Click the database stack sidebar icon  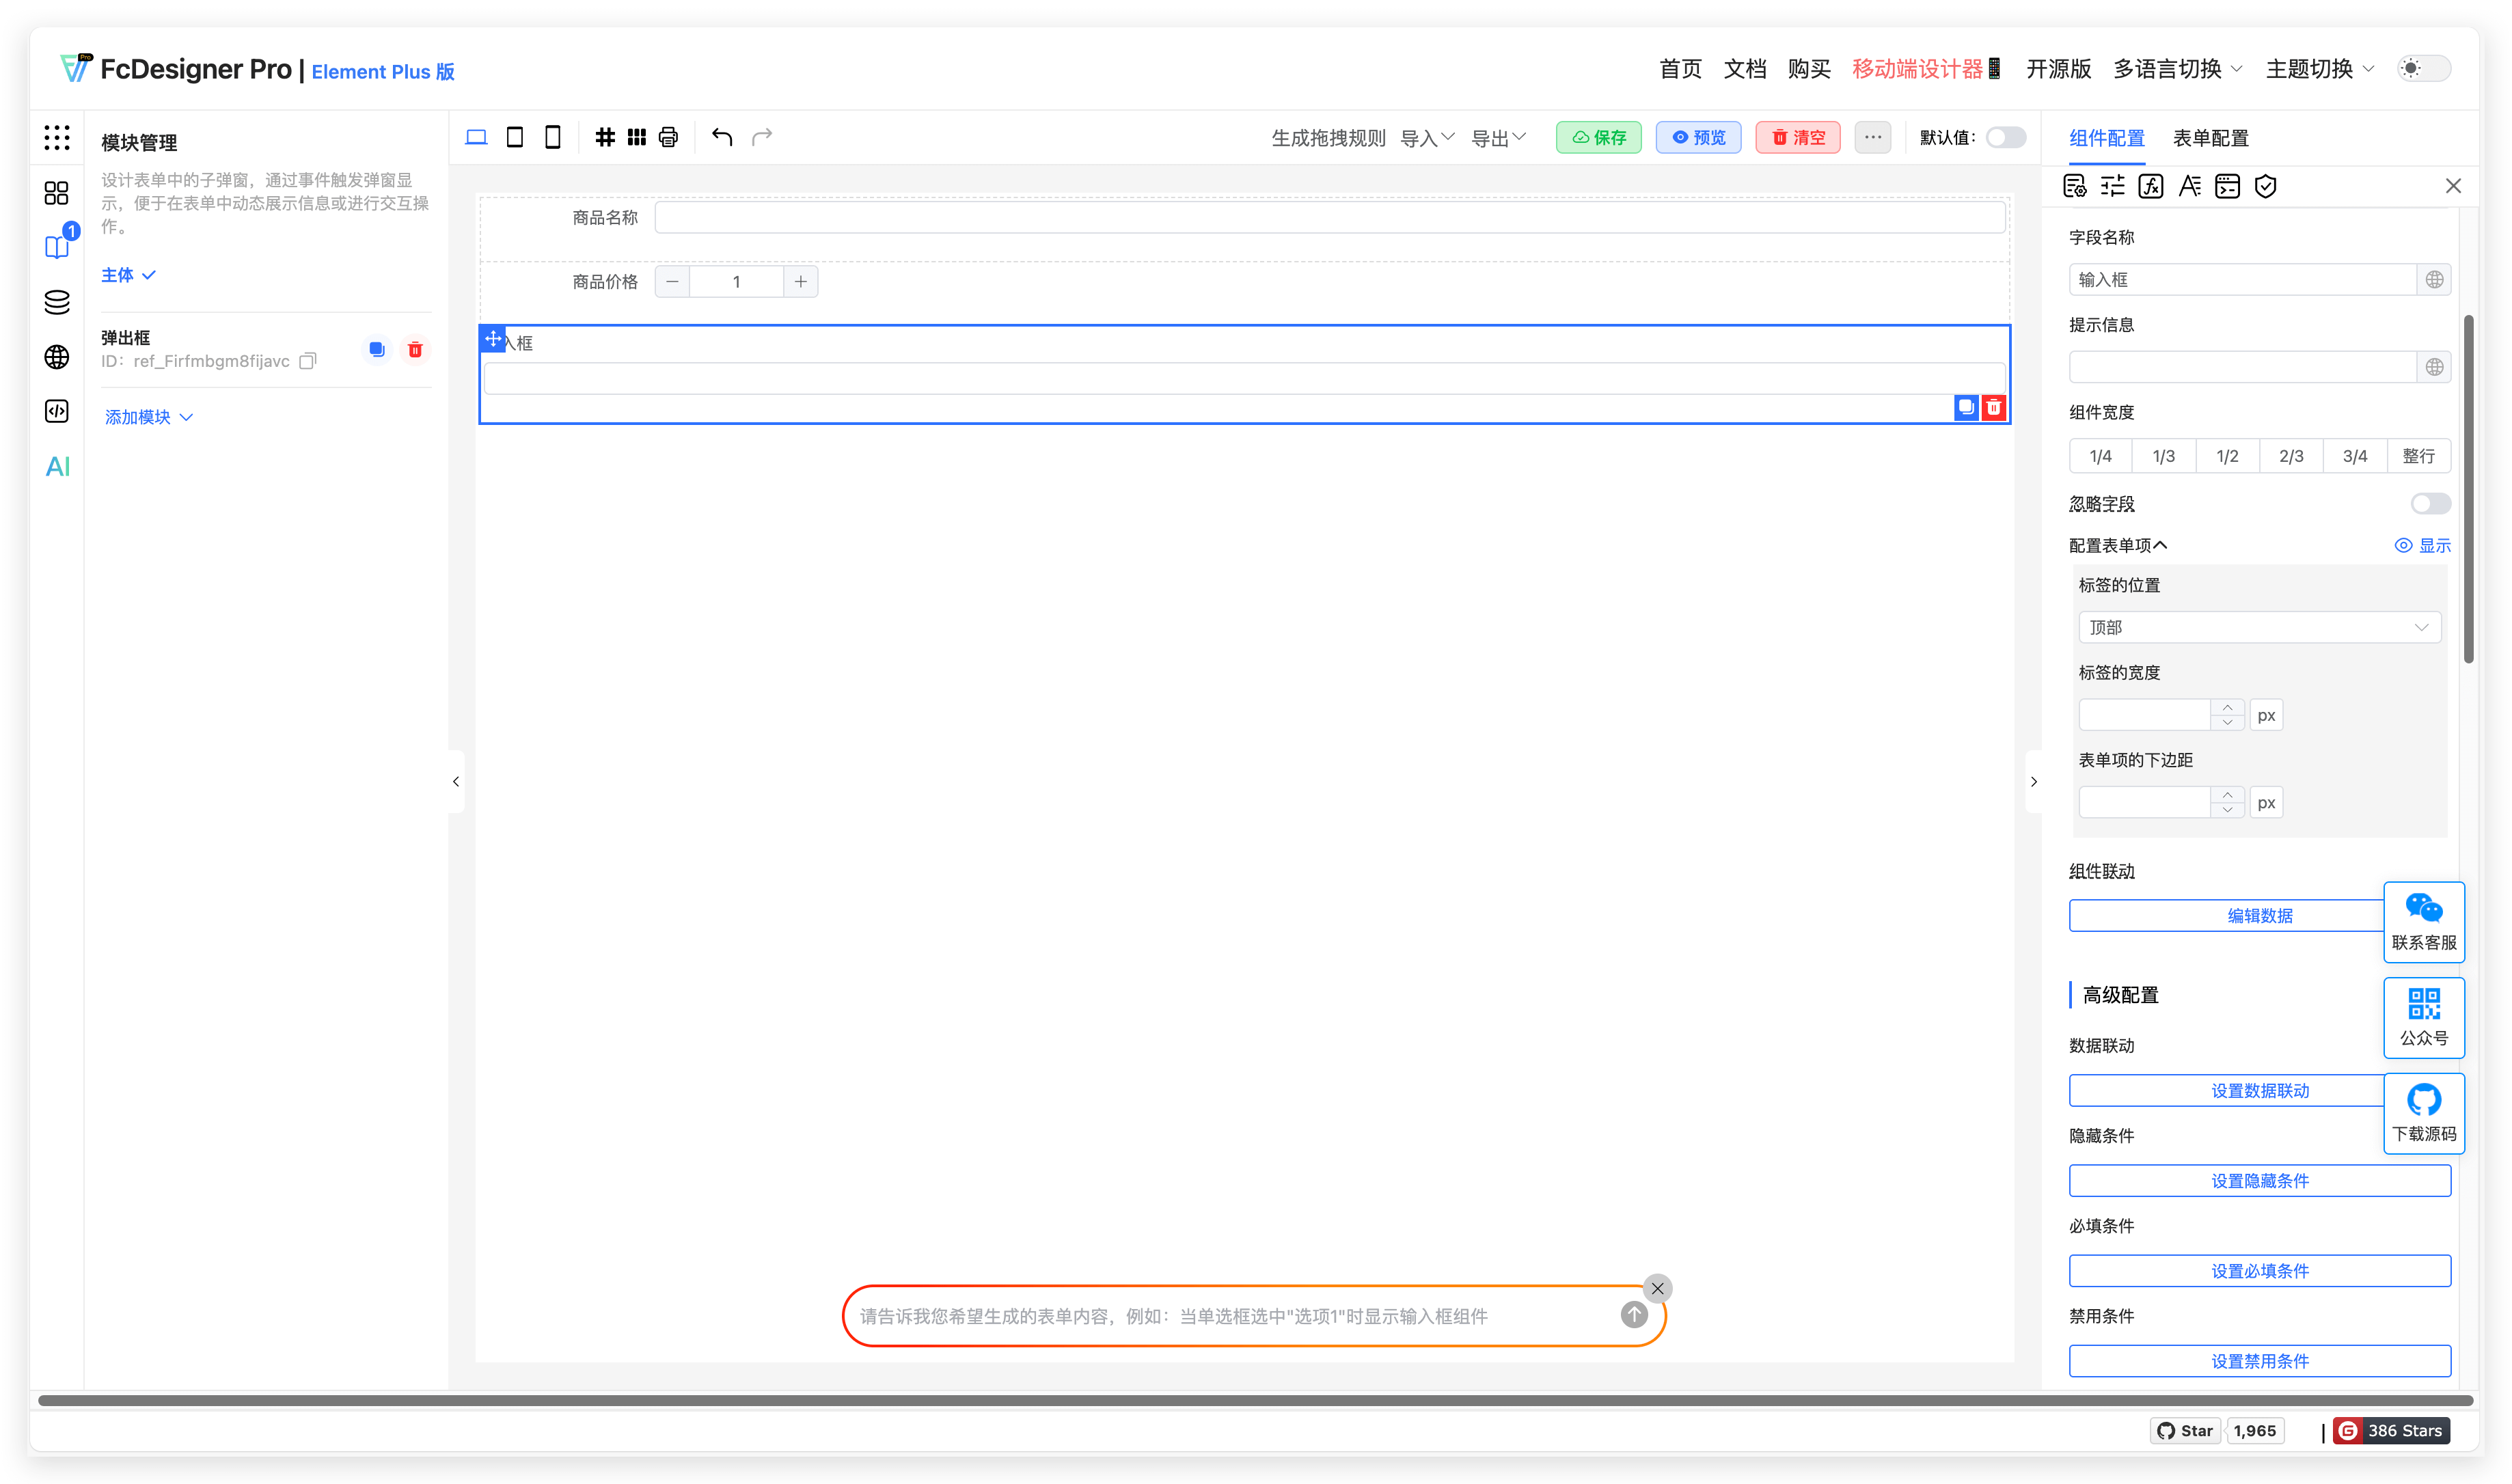[x=57, y=302]
